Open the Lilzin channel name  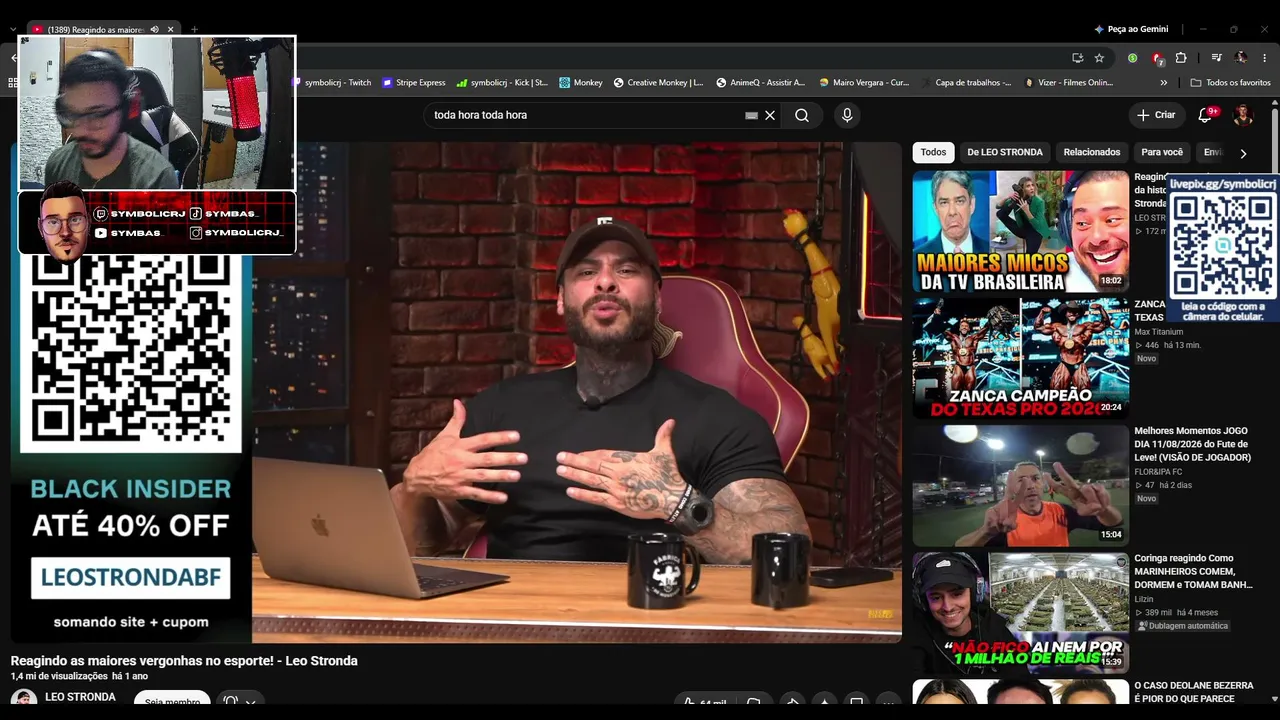1143,599
